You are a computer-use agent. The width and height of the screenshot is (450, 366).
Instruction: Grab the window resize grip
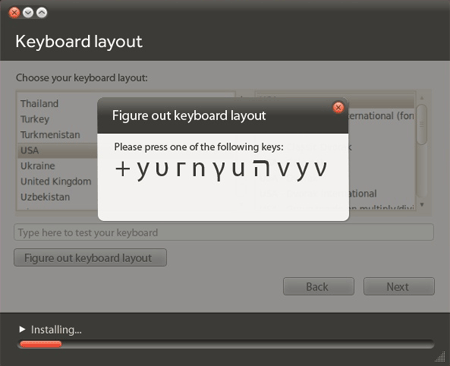coord(441,357)
